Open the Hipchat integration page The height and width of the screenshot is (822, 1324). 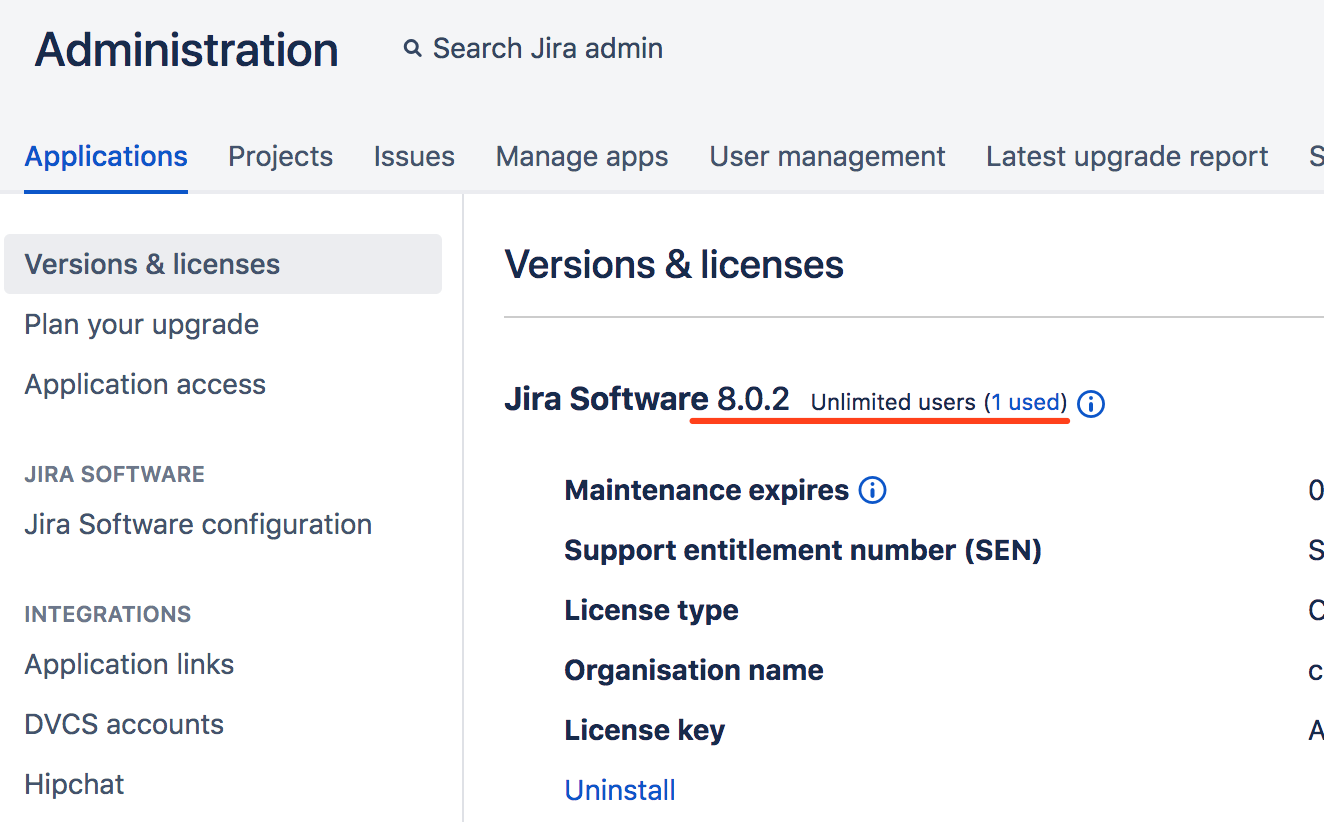coord(74,785)
